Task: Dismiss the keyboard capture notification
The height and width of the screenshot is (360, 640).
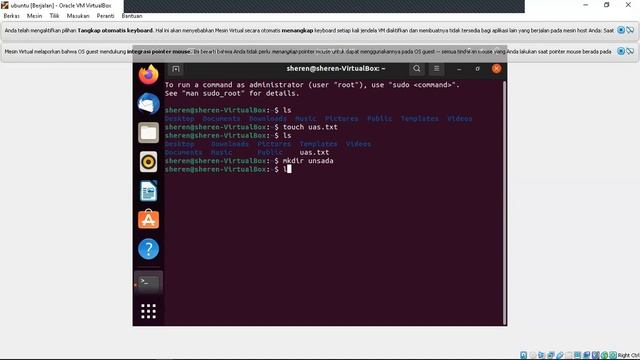Action: pyautogui.click(x=621, y=30)
